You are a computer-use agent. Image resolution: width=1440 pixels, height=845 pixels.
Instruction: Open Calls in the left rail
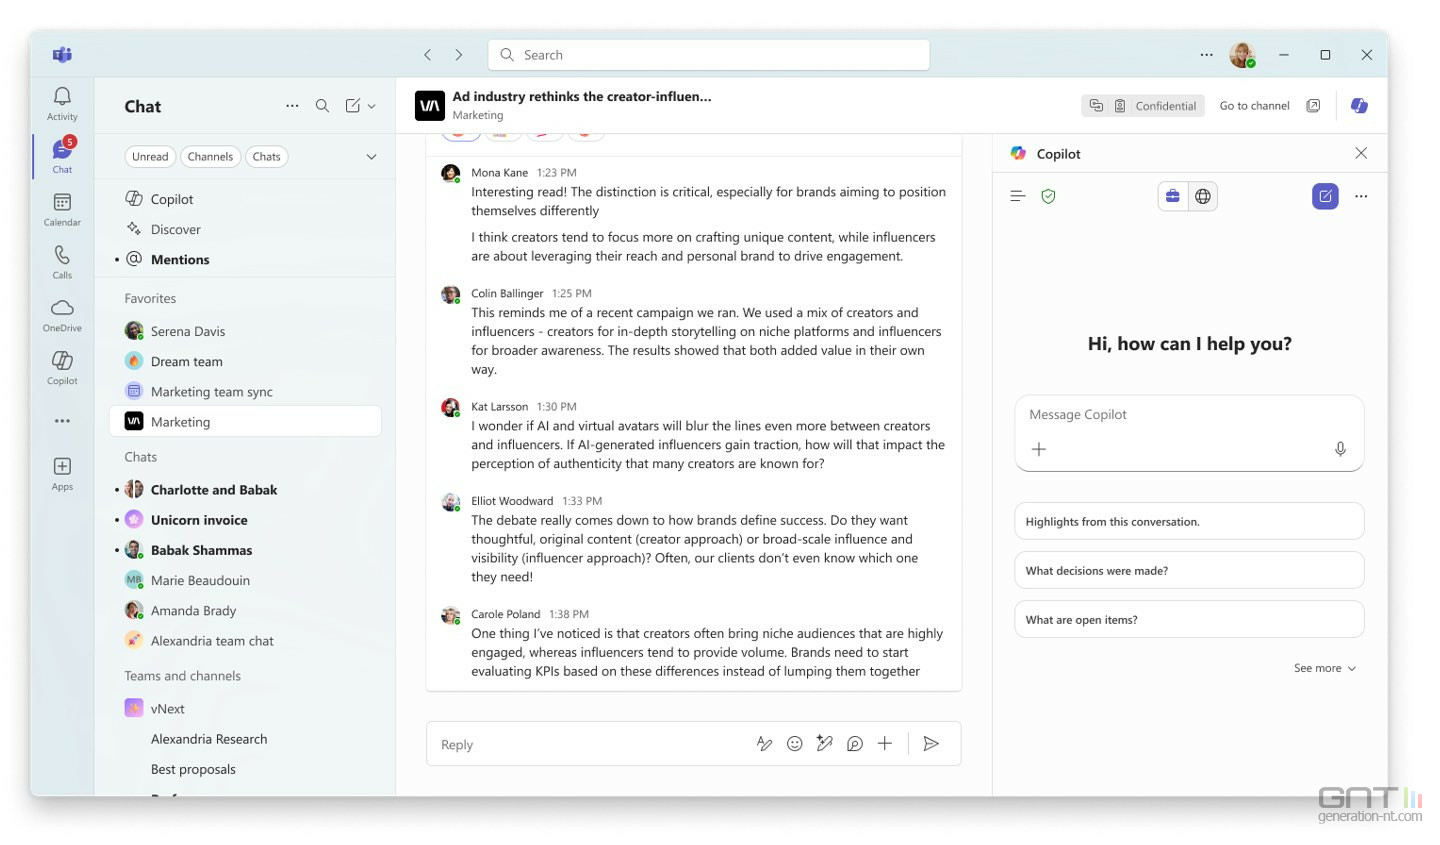click(x=62, y=262)
